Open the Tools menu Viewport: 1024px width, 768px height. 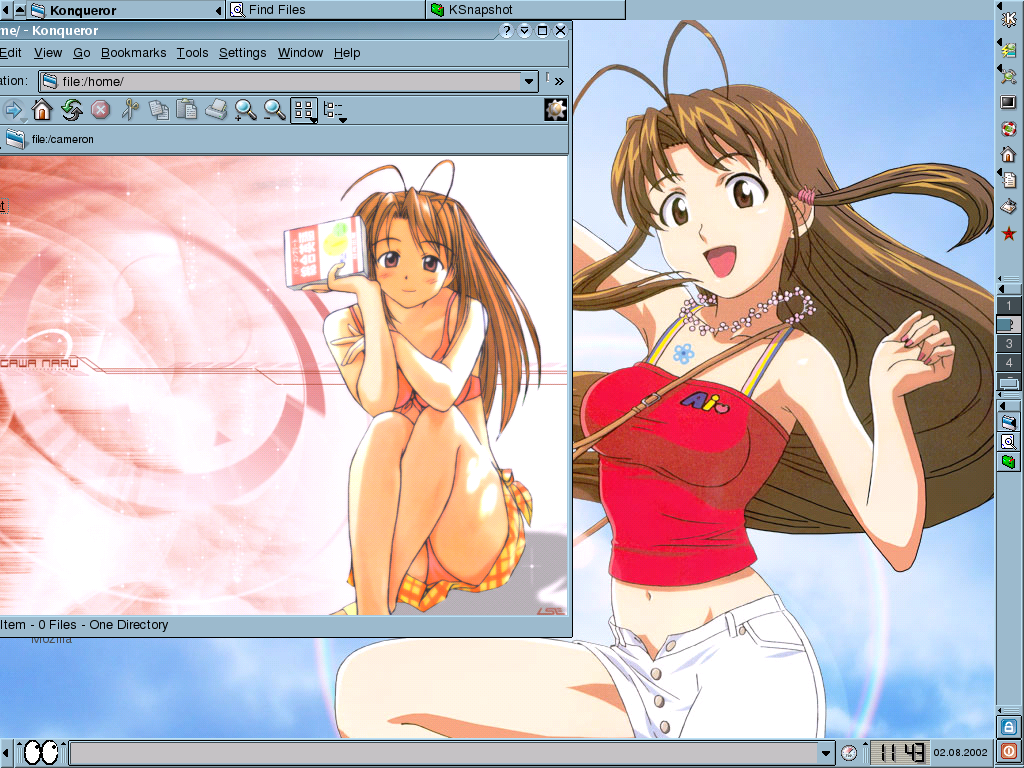[x=192, y=53]
